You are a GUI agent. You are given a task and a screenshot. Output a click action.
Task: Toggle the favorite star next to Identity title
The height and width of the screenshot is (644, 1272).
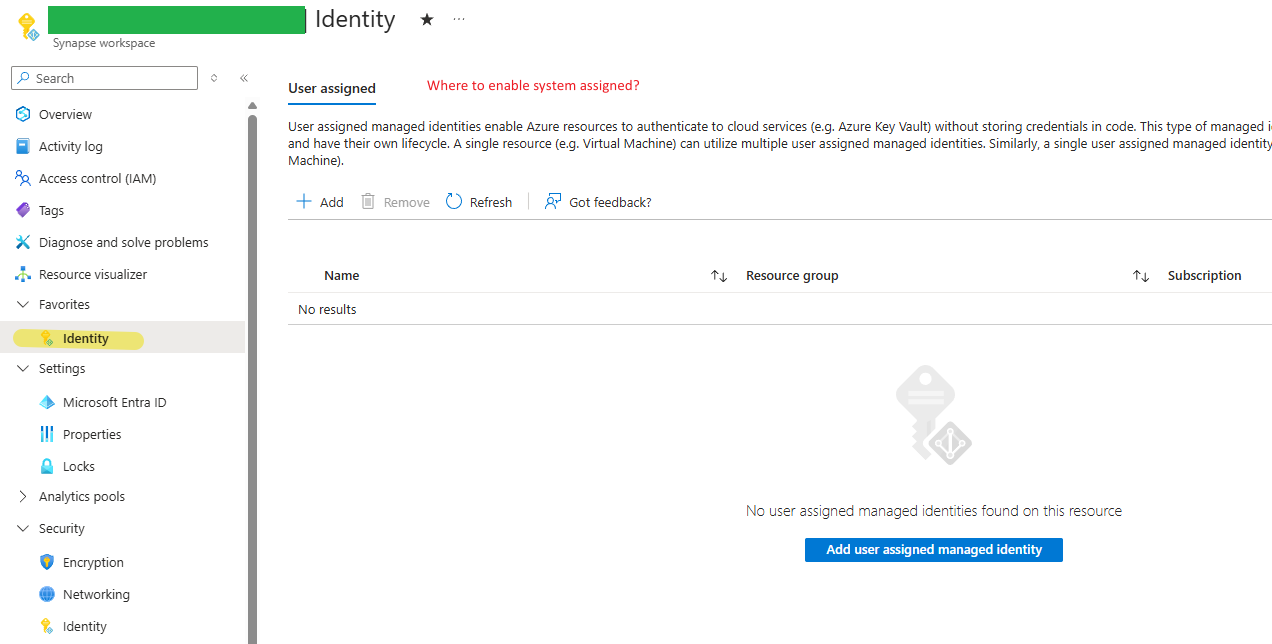tap(427, 19)
